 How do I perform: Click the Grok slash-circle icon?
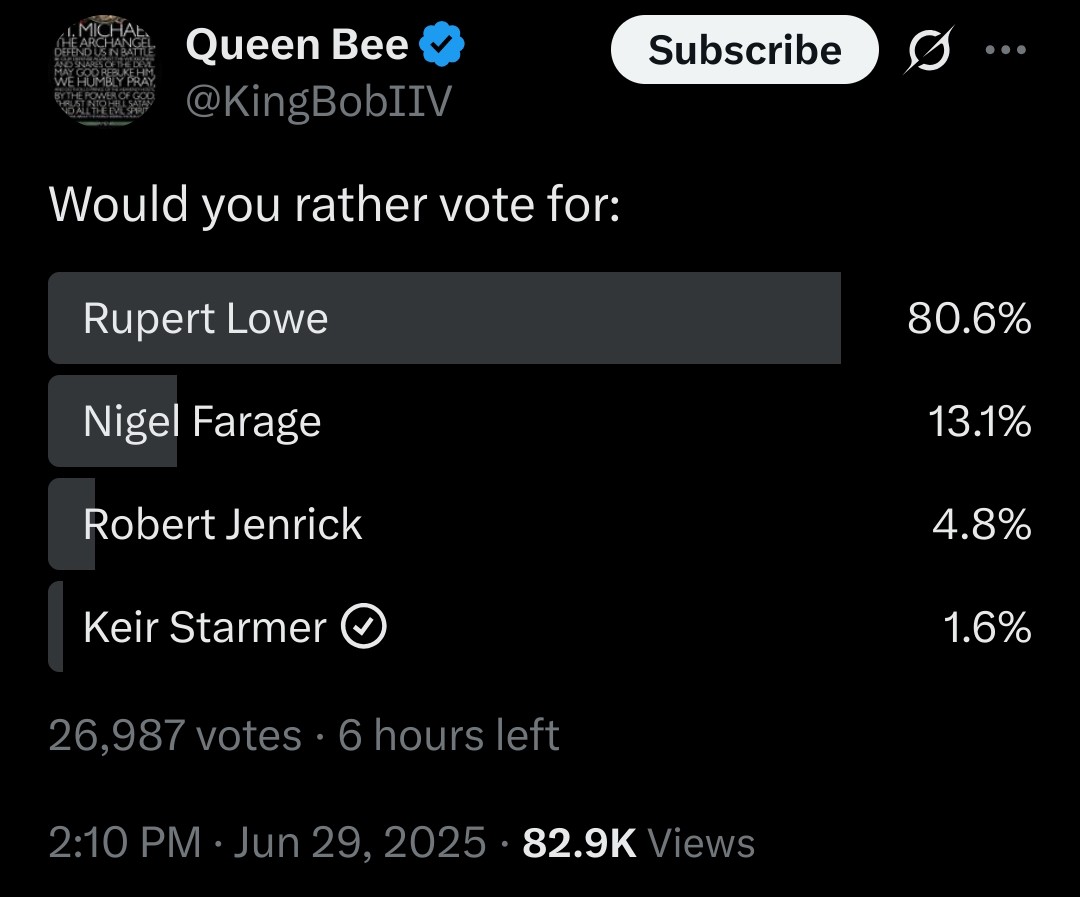[928, 50]
